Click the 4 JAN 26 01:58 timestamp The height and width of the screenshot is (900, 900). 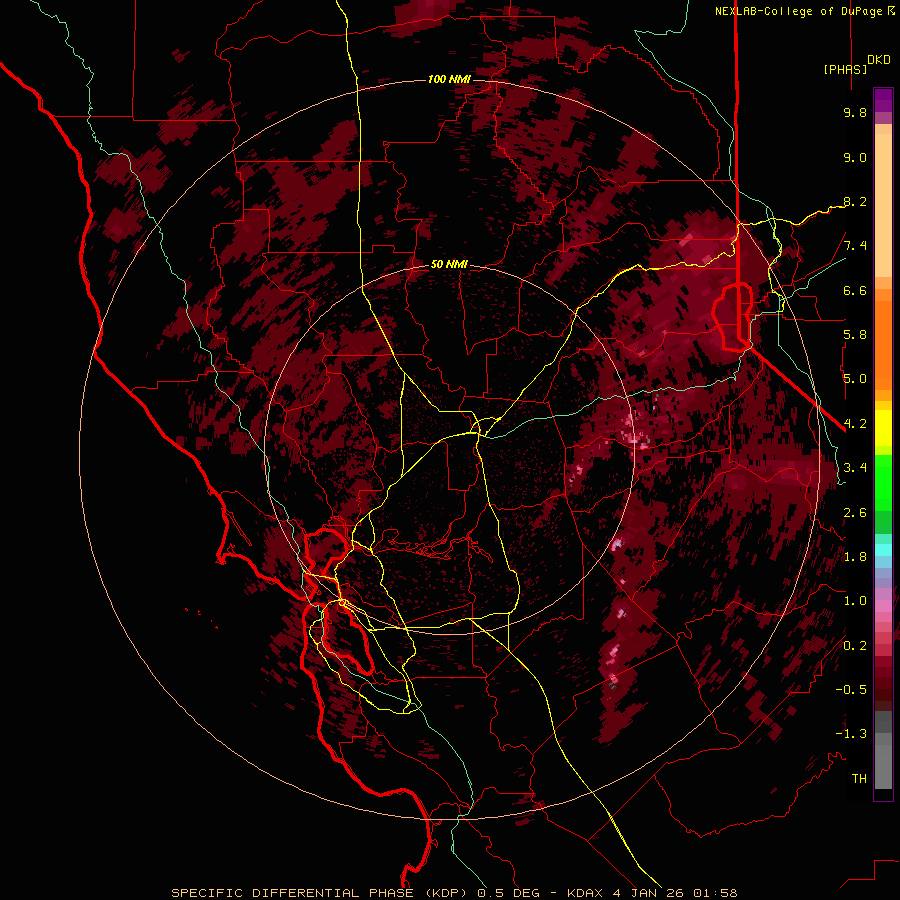(x=675, y=893)
